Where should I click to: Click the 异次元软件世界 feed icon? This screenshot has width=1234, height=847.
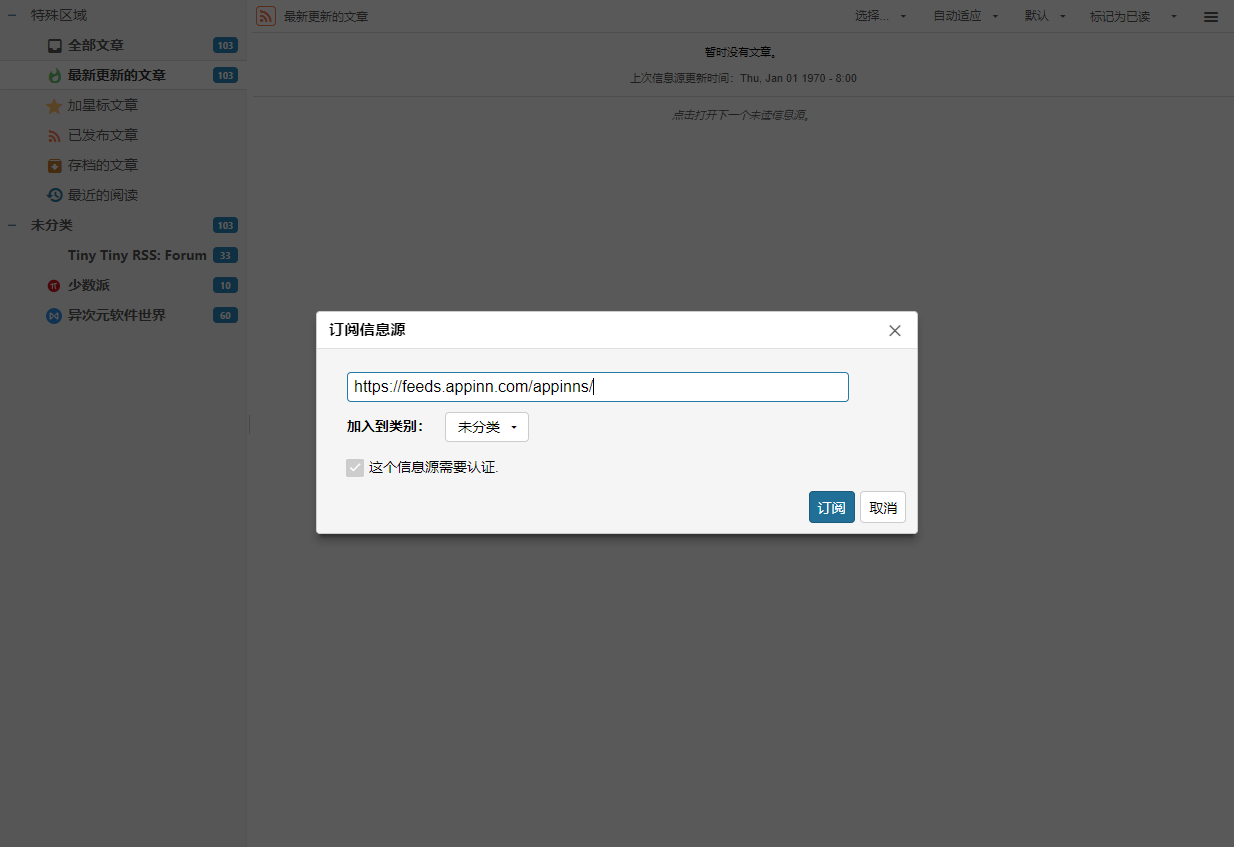pos(54,316)
